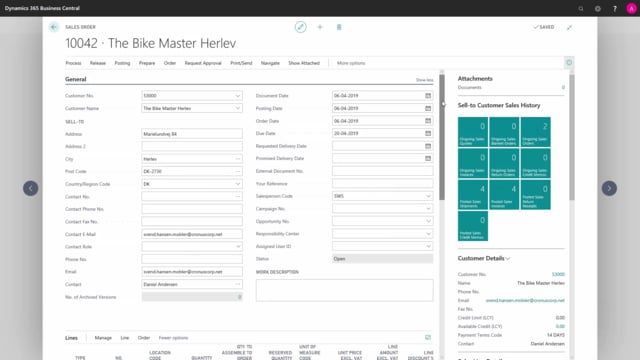Image resolution: width=640 pixels, height=360 pixels.
Task: Open the Responsibility Center dropdown
Action: coord(428,234)
